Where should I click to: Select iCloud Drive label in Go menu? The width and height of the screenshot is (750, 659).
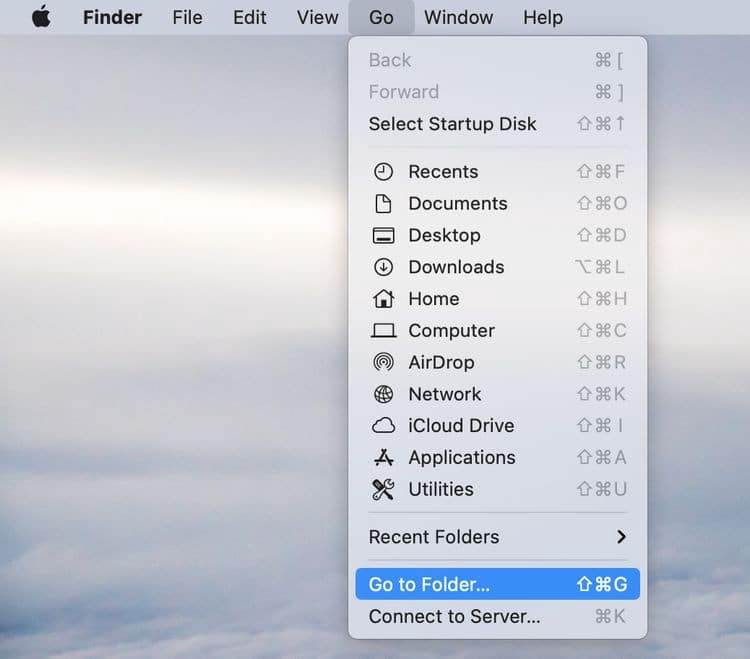[x=461, y=426]
